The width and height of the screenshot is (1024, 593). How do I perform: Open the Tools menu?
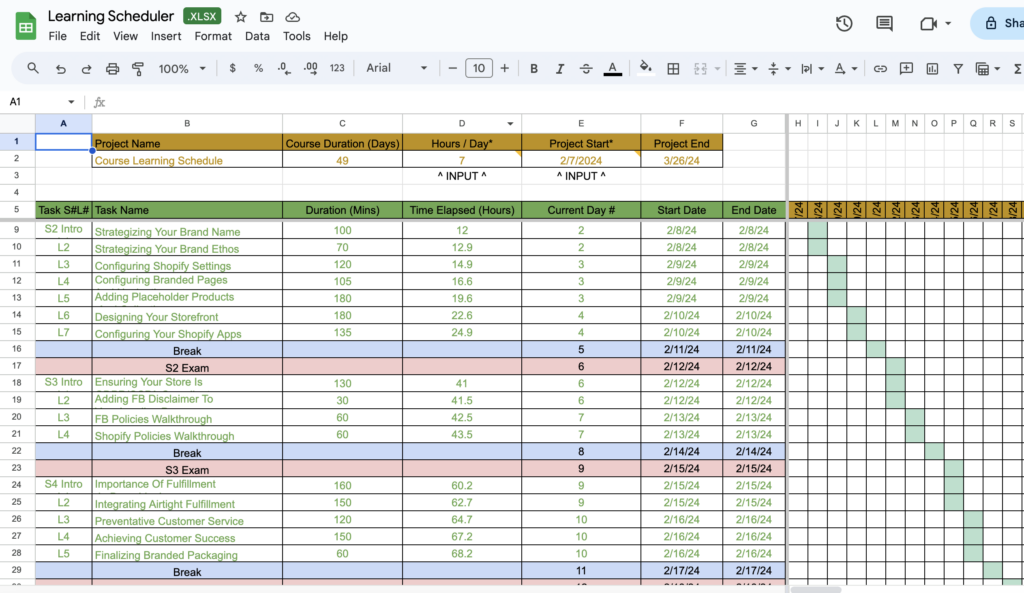(296, 36)
